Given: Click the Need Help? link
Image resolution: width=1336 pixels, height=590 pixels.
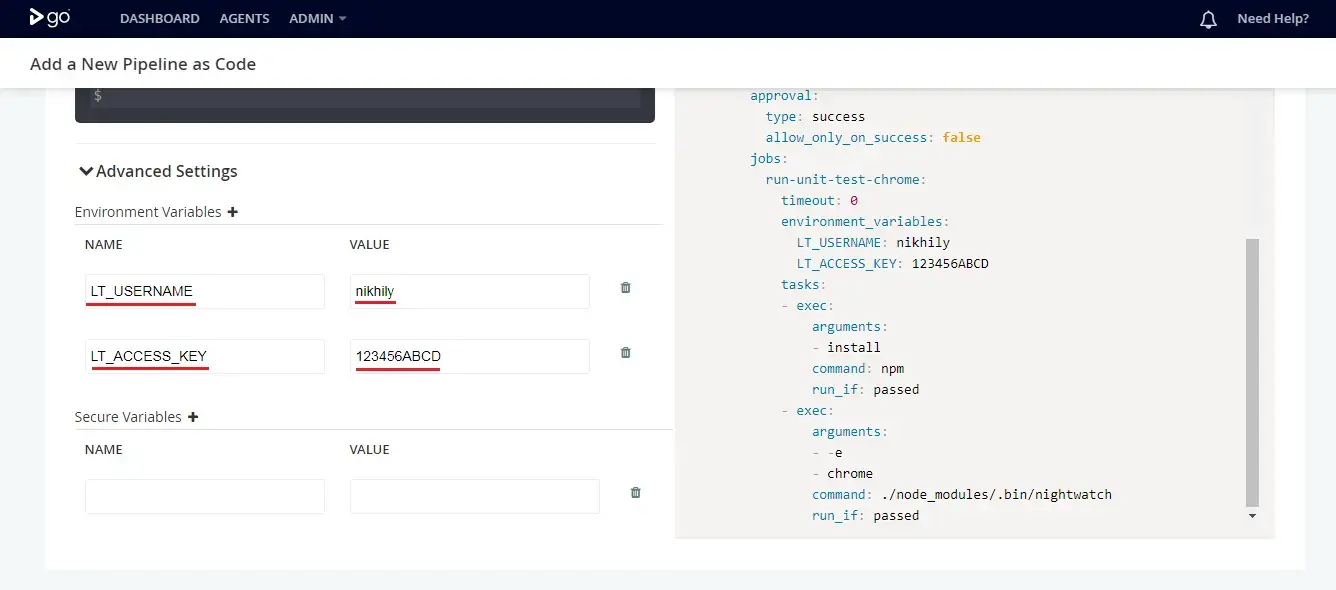Looking at the screenshot, I should (1272, 19).
